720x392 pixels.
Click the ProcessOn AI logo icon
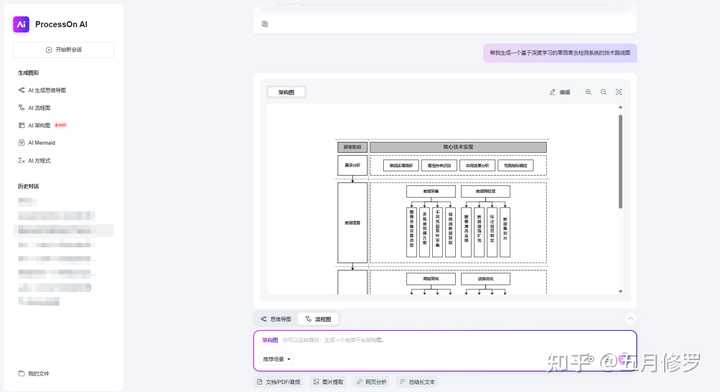pos(21,24)
